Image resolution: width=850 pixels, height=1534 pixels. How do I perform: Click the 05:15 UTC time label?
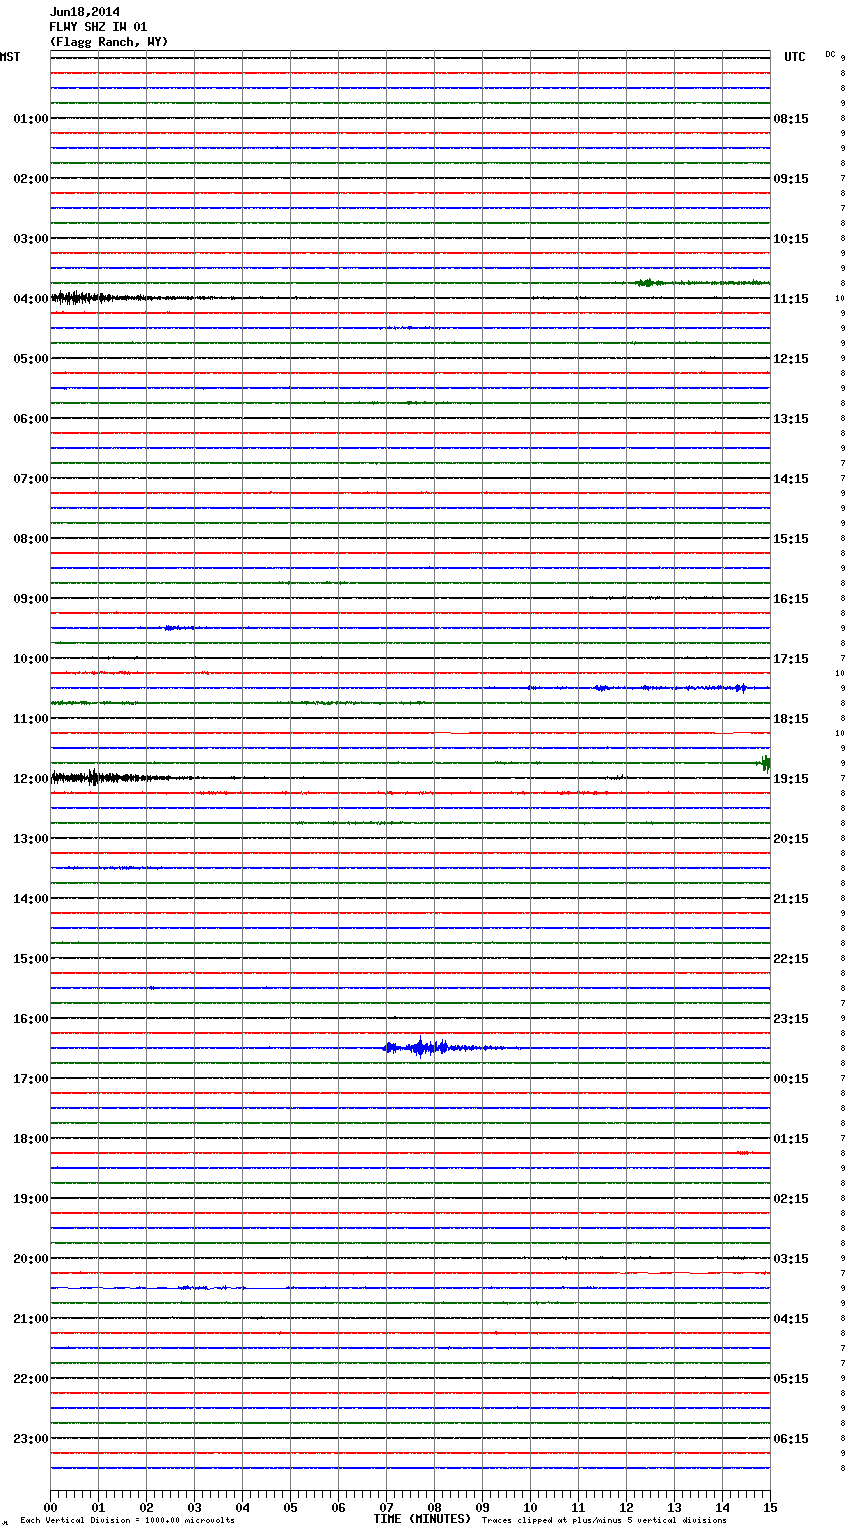[x=791, y=1379]
